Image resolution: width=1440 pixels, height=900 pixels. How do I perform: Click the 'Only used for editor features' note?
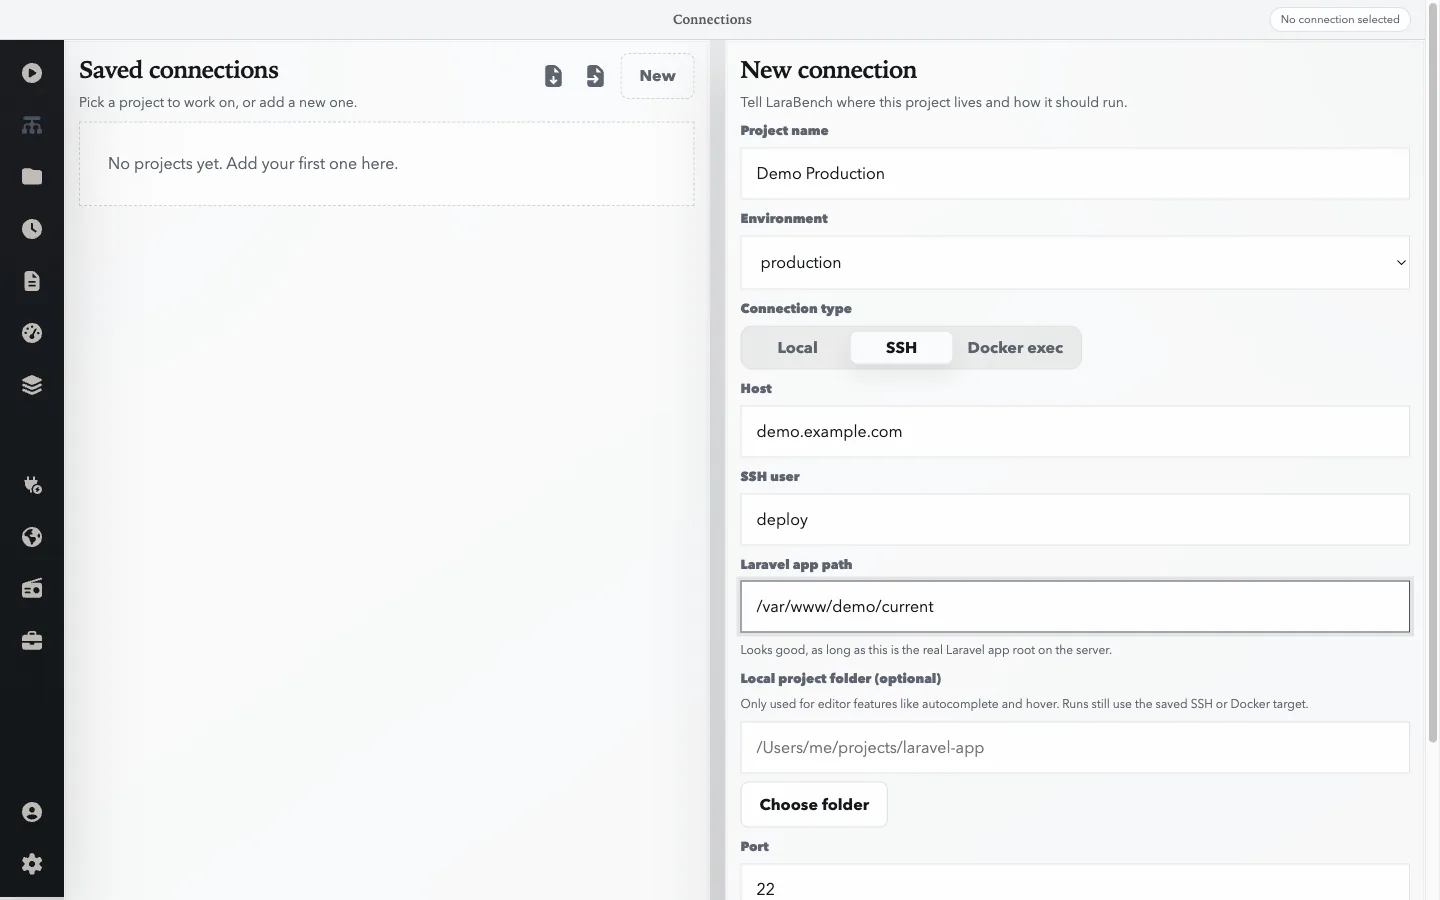(x=1024, y=704)
